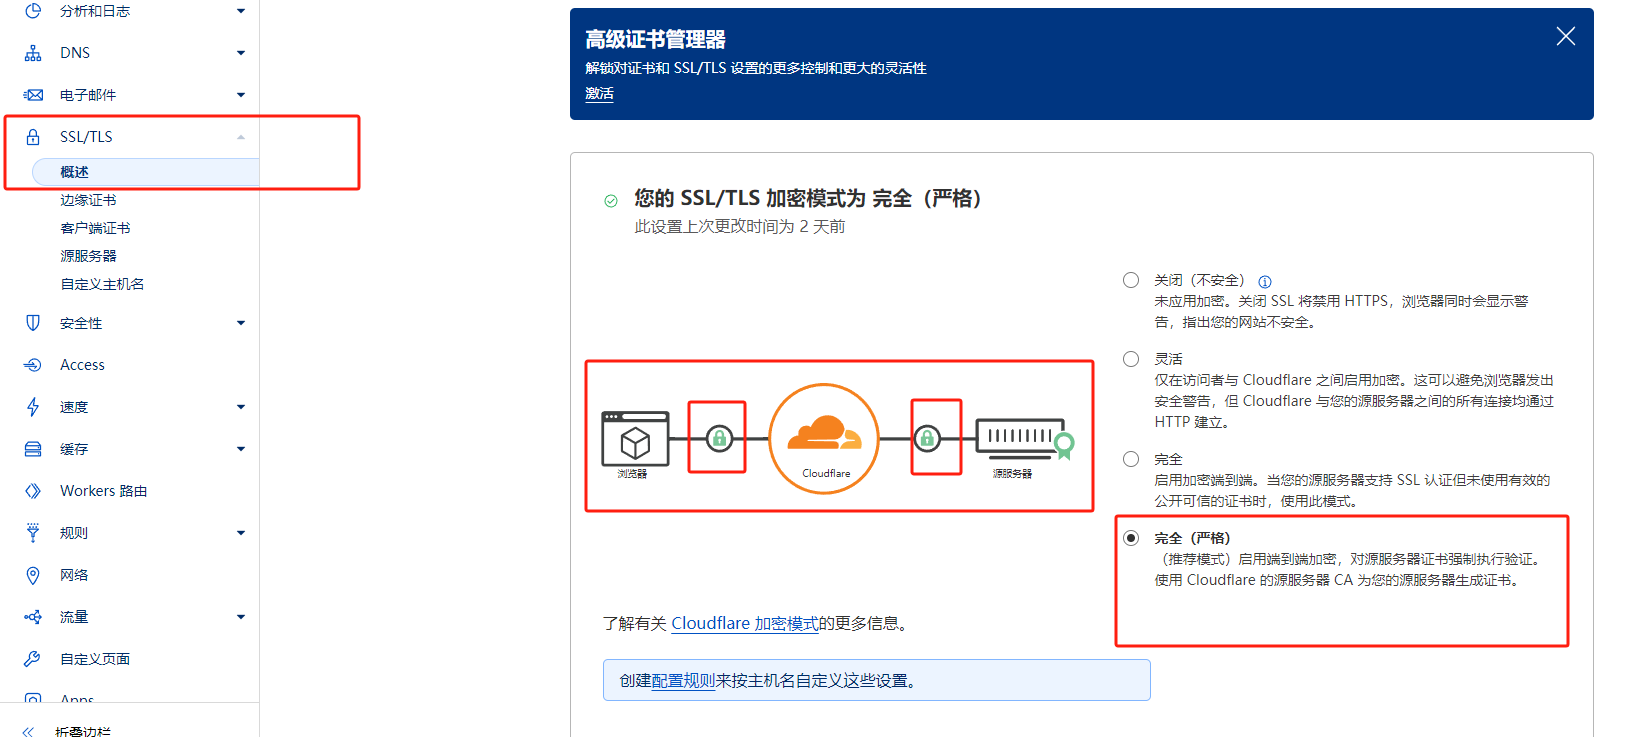Click the 速度 lightning bolt icon

click(33, 407)
